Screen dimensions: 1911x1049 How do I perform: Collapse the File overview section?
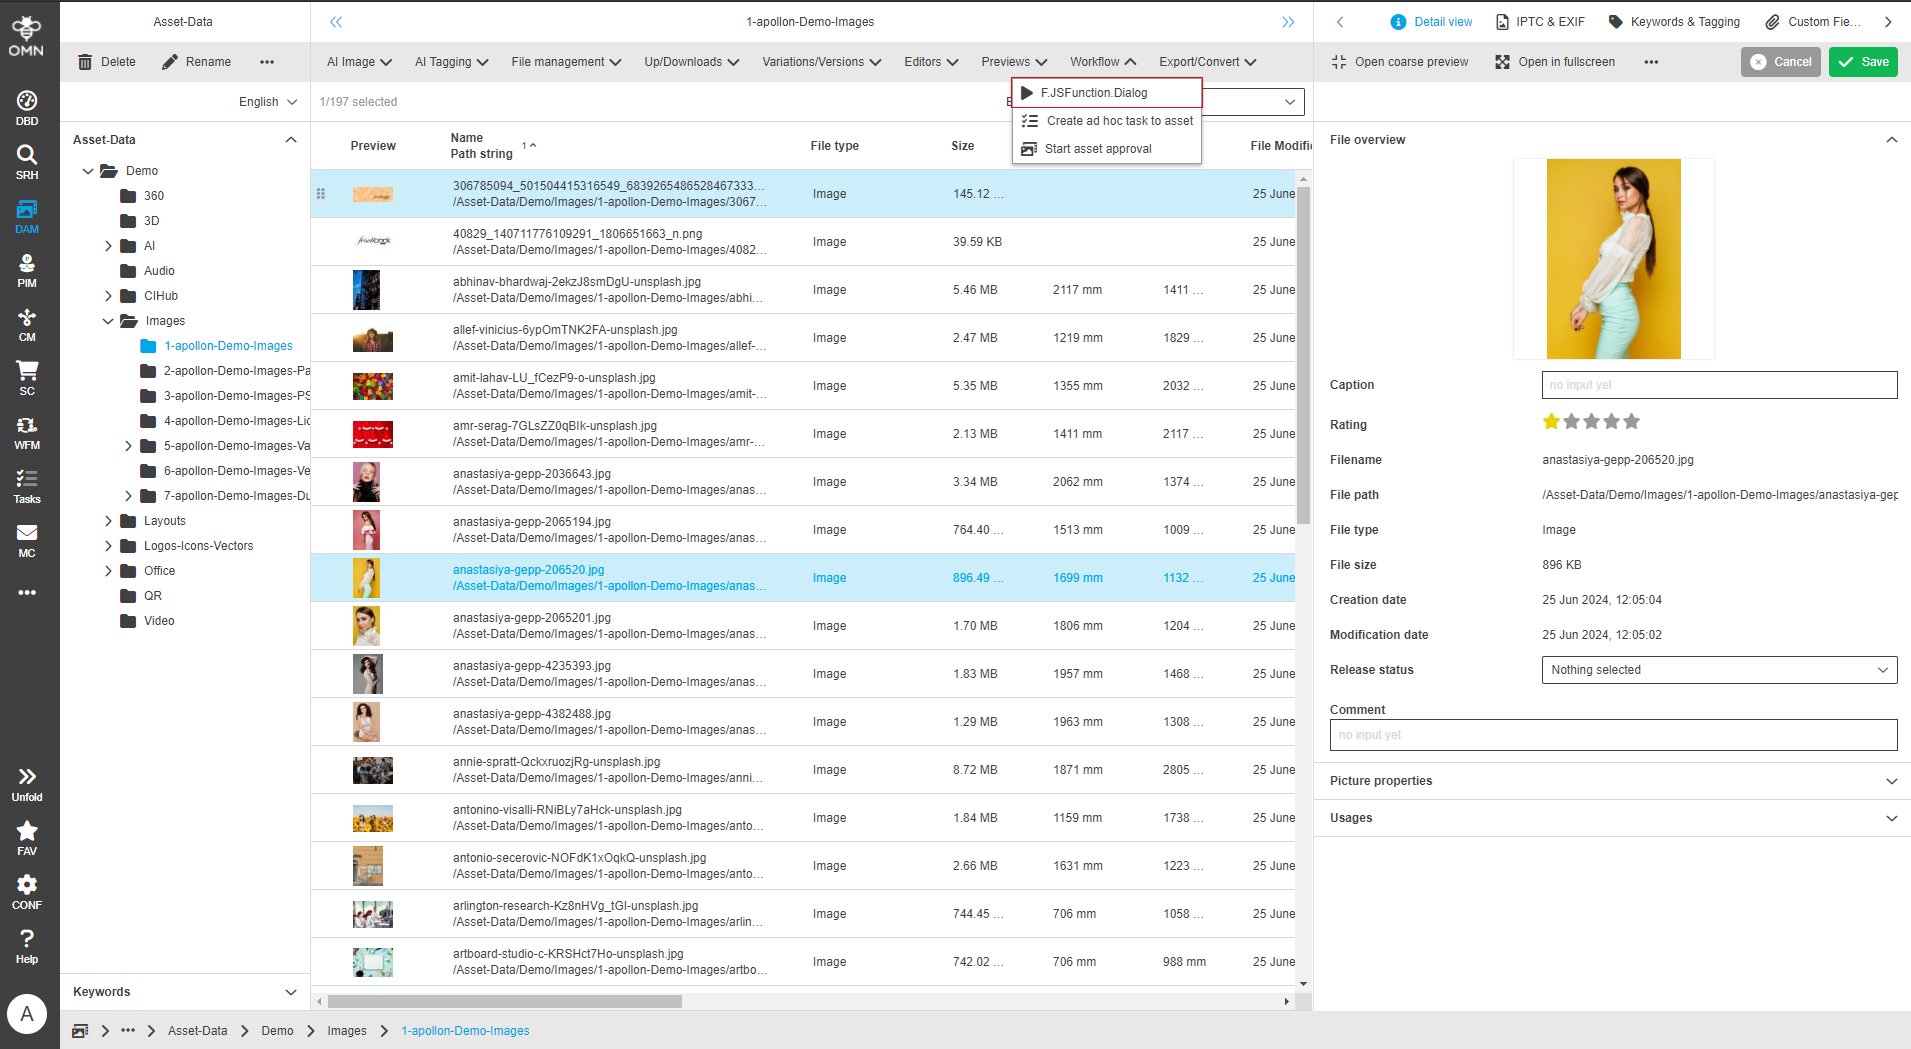pyautogui.click(x=1891, y=140)
